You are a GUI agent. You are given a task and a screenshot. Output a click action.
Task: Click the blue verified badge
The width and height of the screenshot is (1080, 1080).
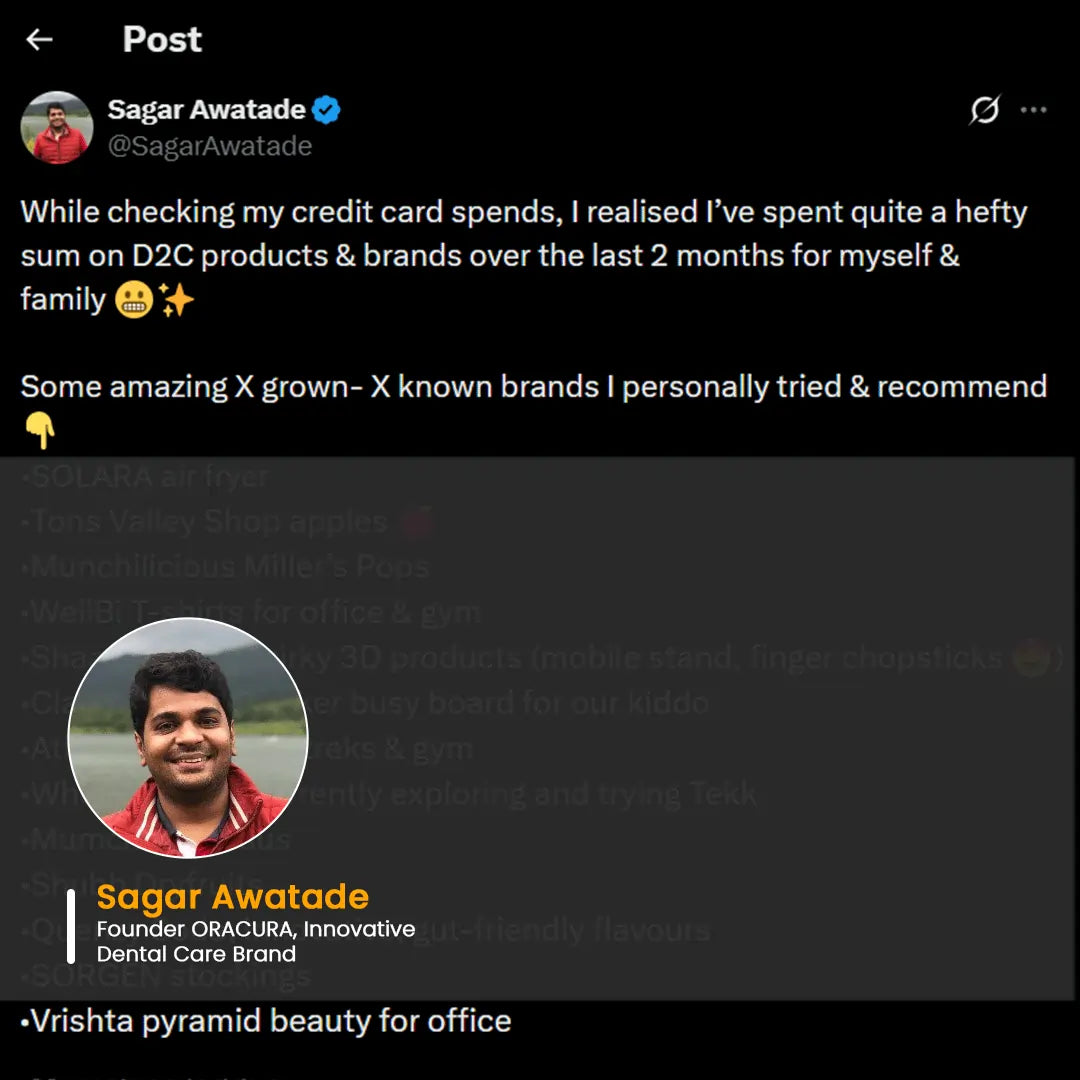326,110
